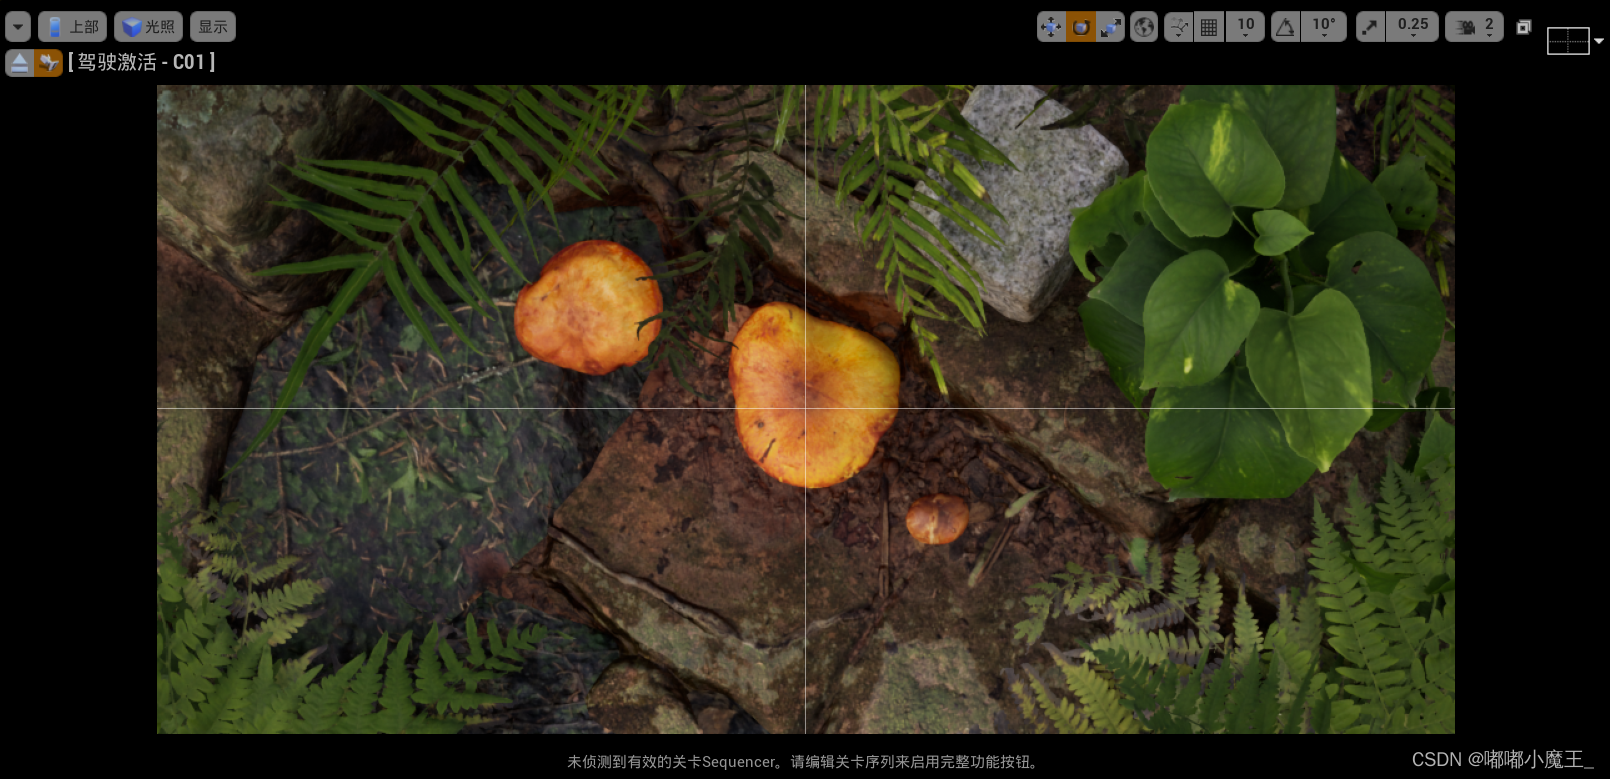1610x779 pixels.
Task: Click the Sequencer warning message text
Action: click(x=805, y=762)
